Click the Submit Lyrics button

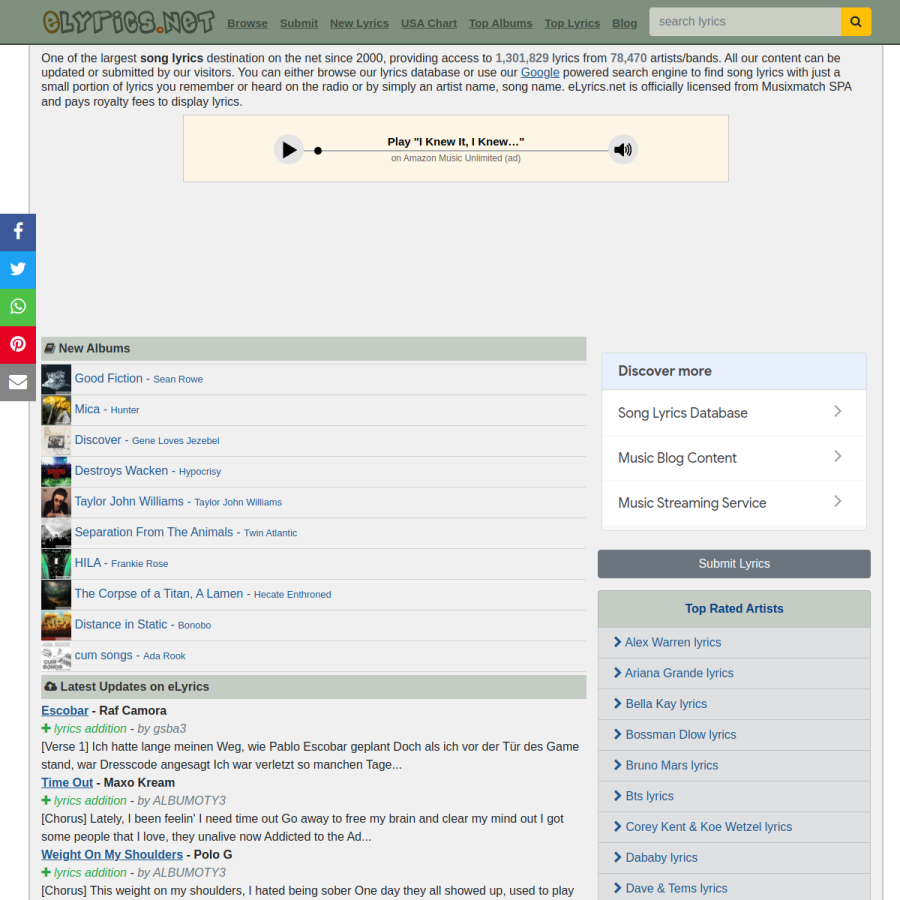pos(734,564)
